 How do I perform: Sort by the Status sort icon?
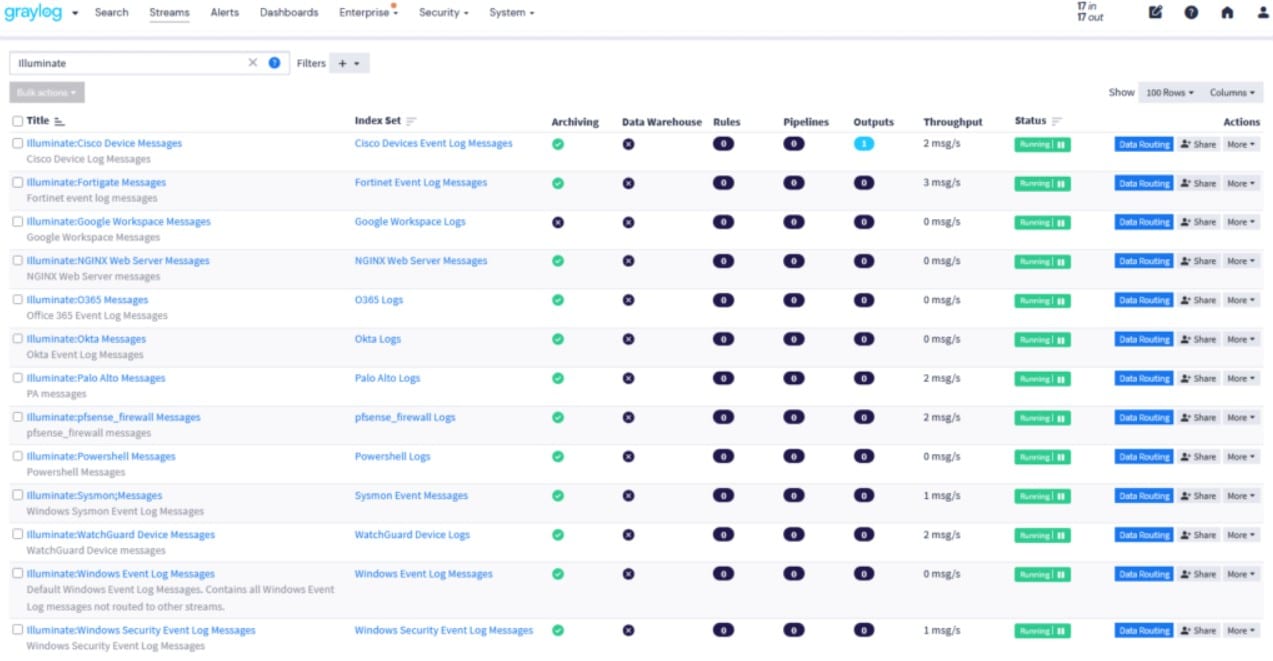point(1057,121)
